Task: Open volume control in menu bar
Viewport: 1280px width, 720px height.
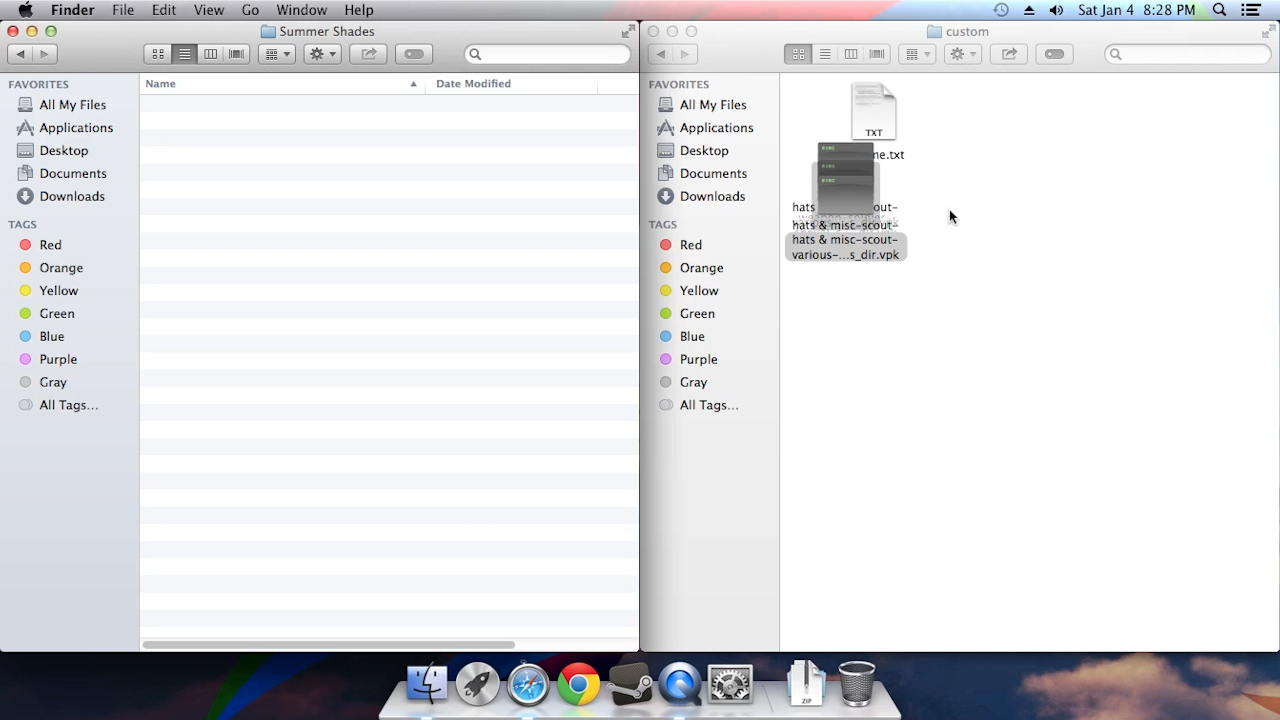Action: 1056,10
